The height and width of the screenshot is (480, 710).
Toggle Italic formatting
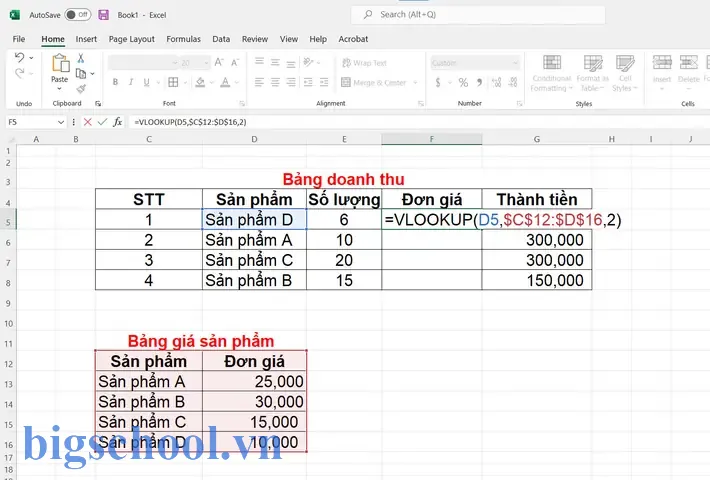(131, 82)
